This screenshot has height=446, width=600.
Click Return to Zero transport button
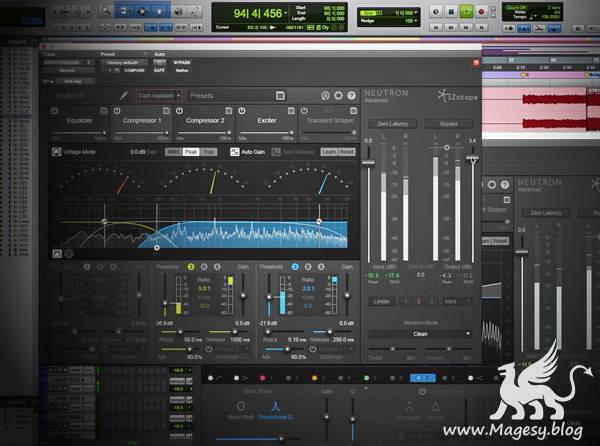(436, 28)
